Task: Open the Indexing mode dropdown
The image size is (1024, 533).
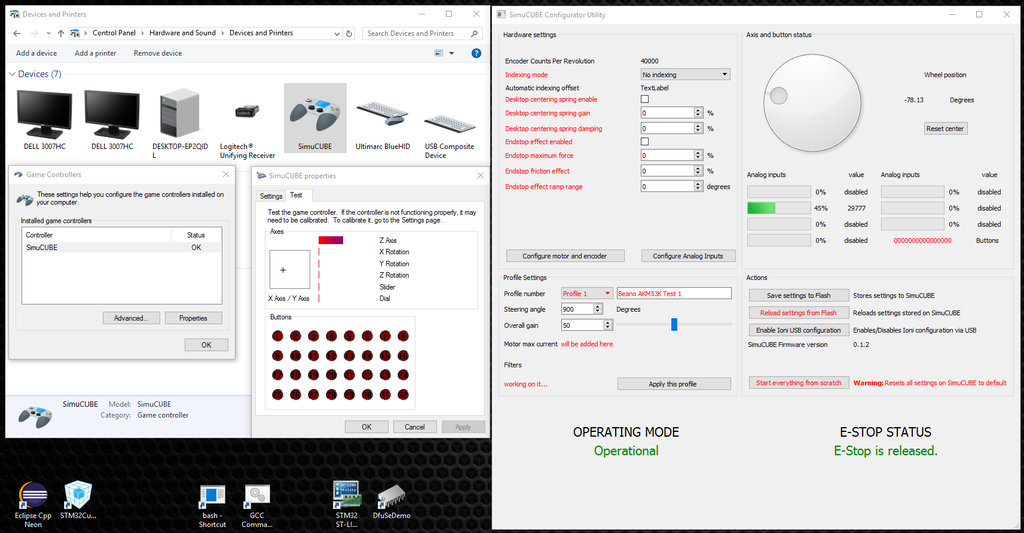Action: tap(684, 74)
